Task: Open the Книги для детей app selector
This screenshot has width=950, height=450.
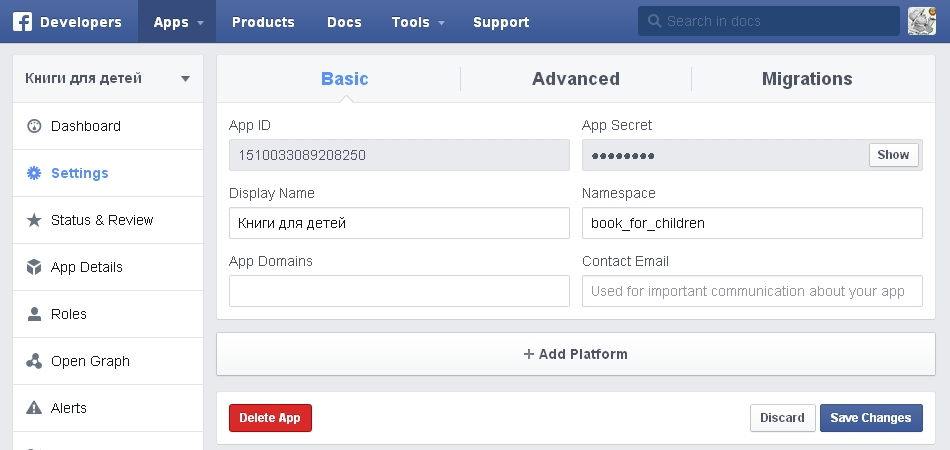Action: 107,78
